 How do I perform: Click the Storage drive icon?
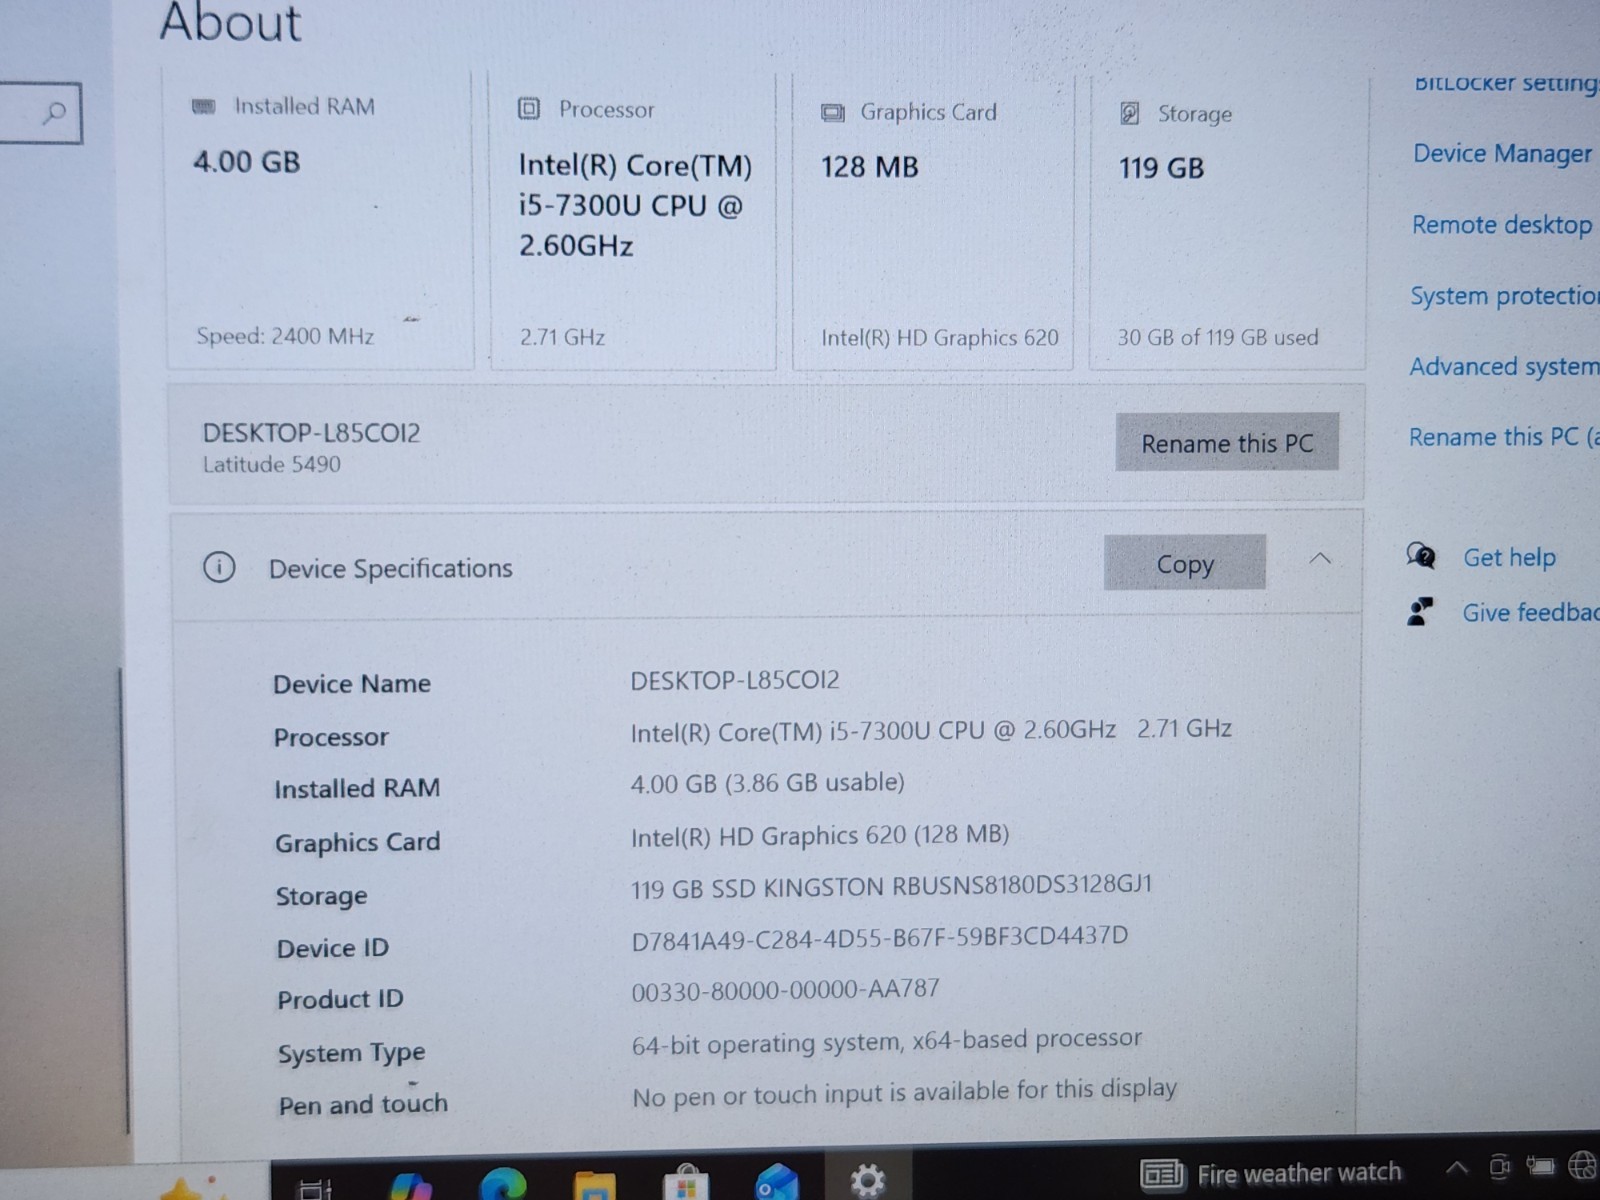[x=1130, y=113]
